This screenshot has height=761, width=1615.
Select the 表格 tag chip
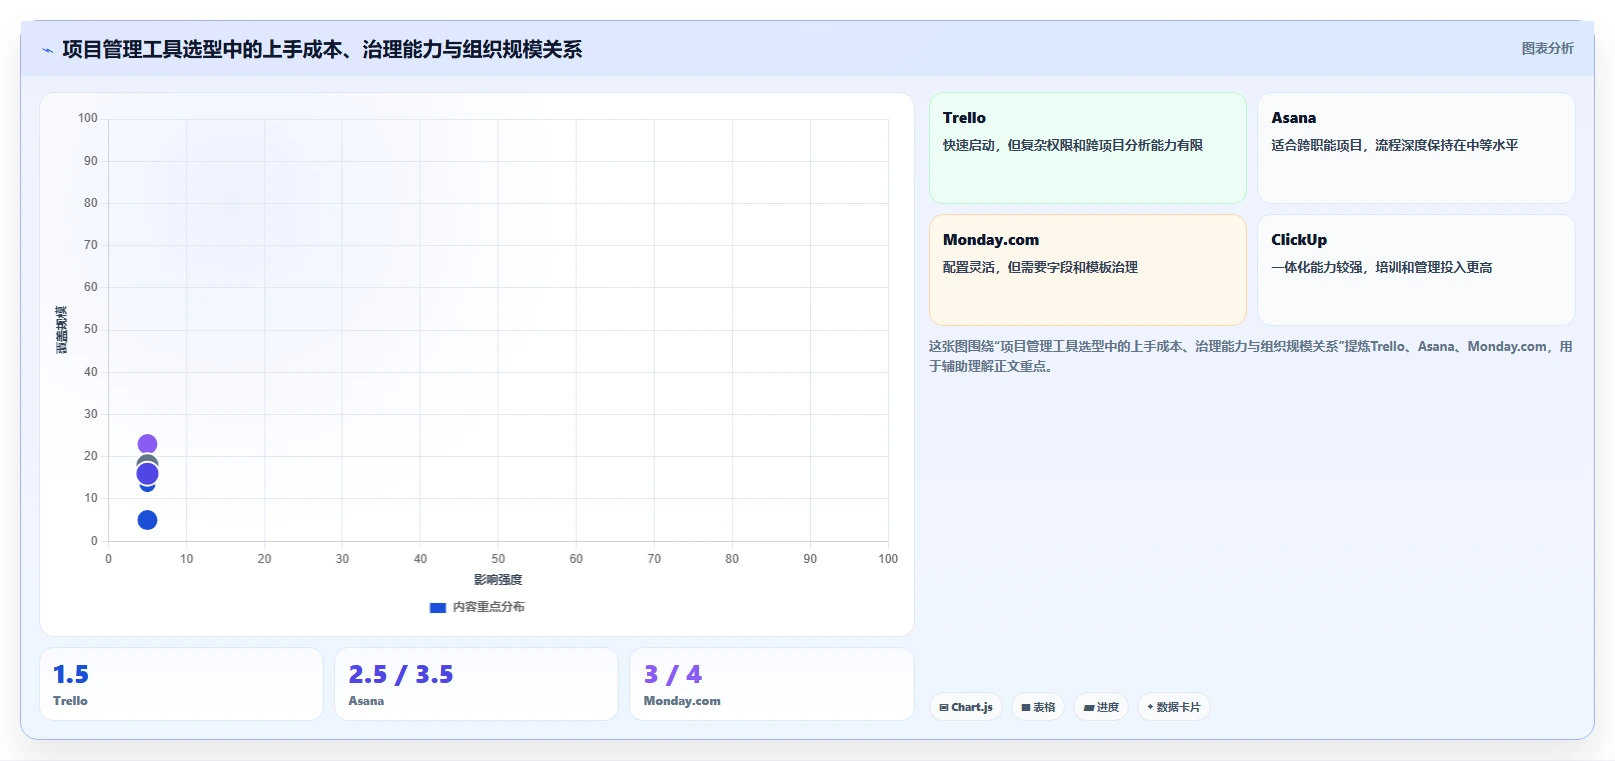[1038, 707]
